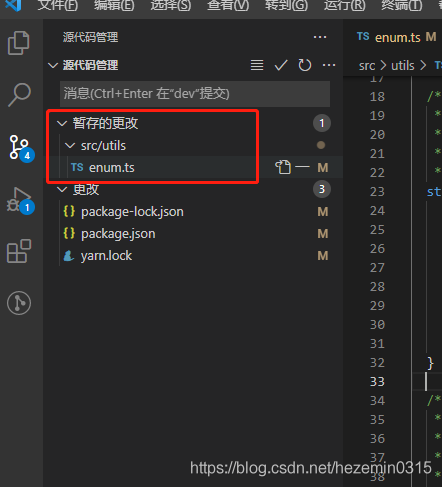This screenshot has height=487, width=442.
Task: Click staged changes count badge 1
Action: [x=322, y=123]
